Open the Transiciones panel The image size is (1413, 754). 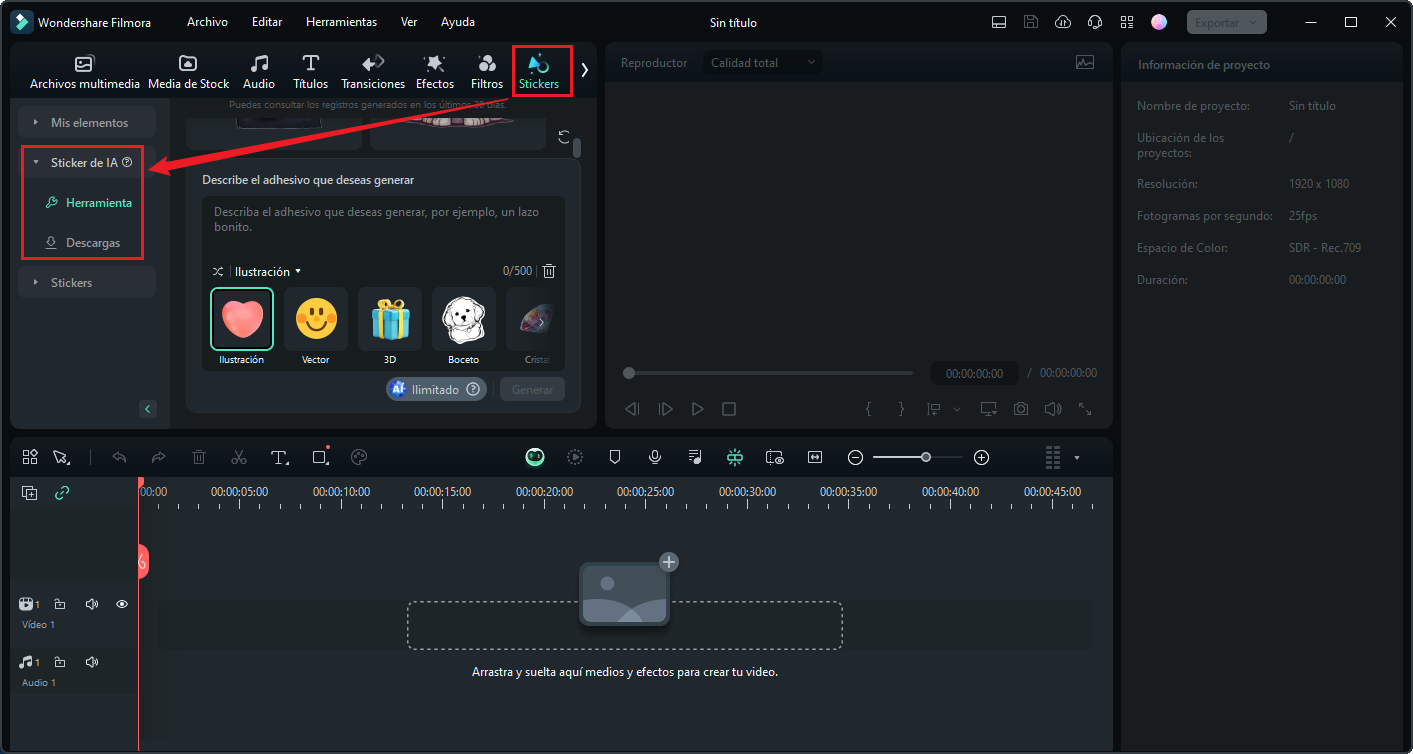372,70
